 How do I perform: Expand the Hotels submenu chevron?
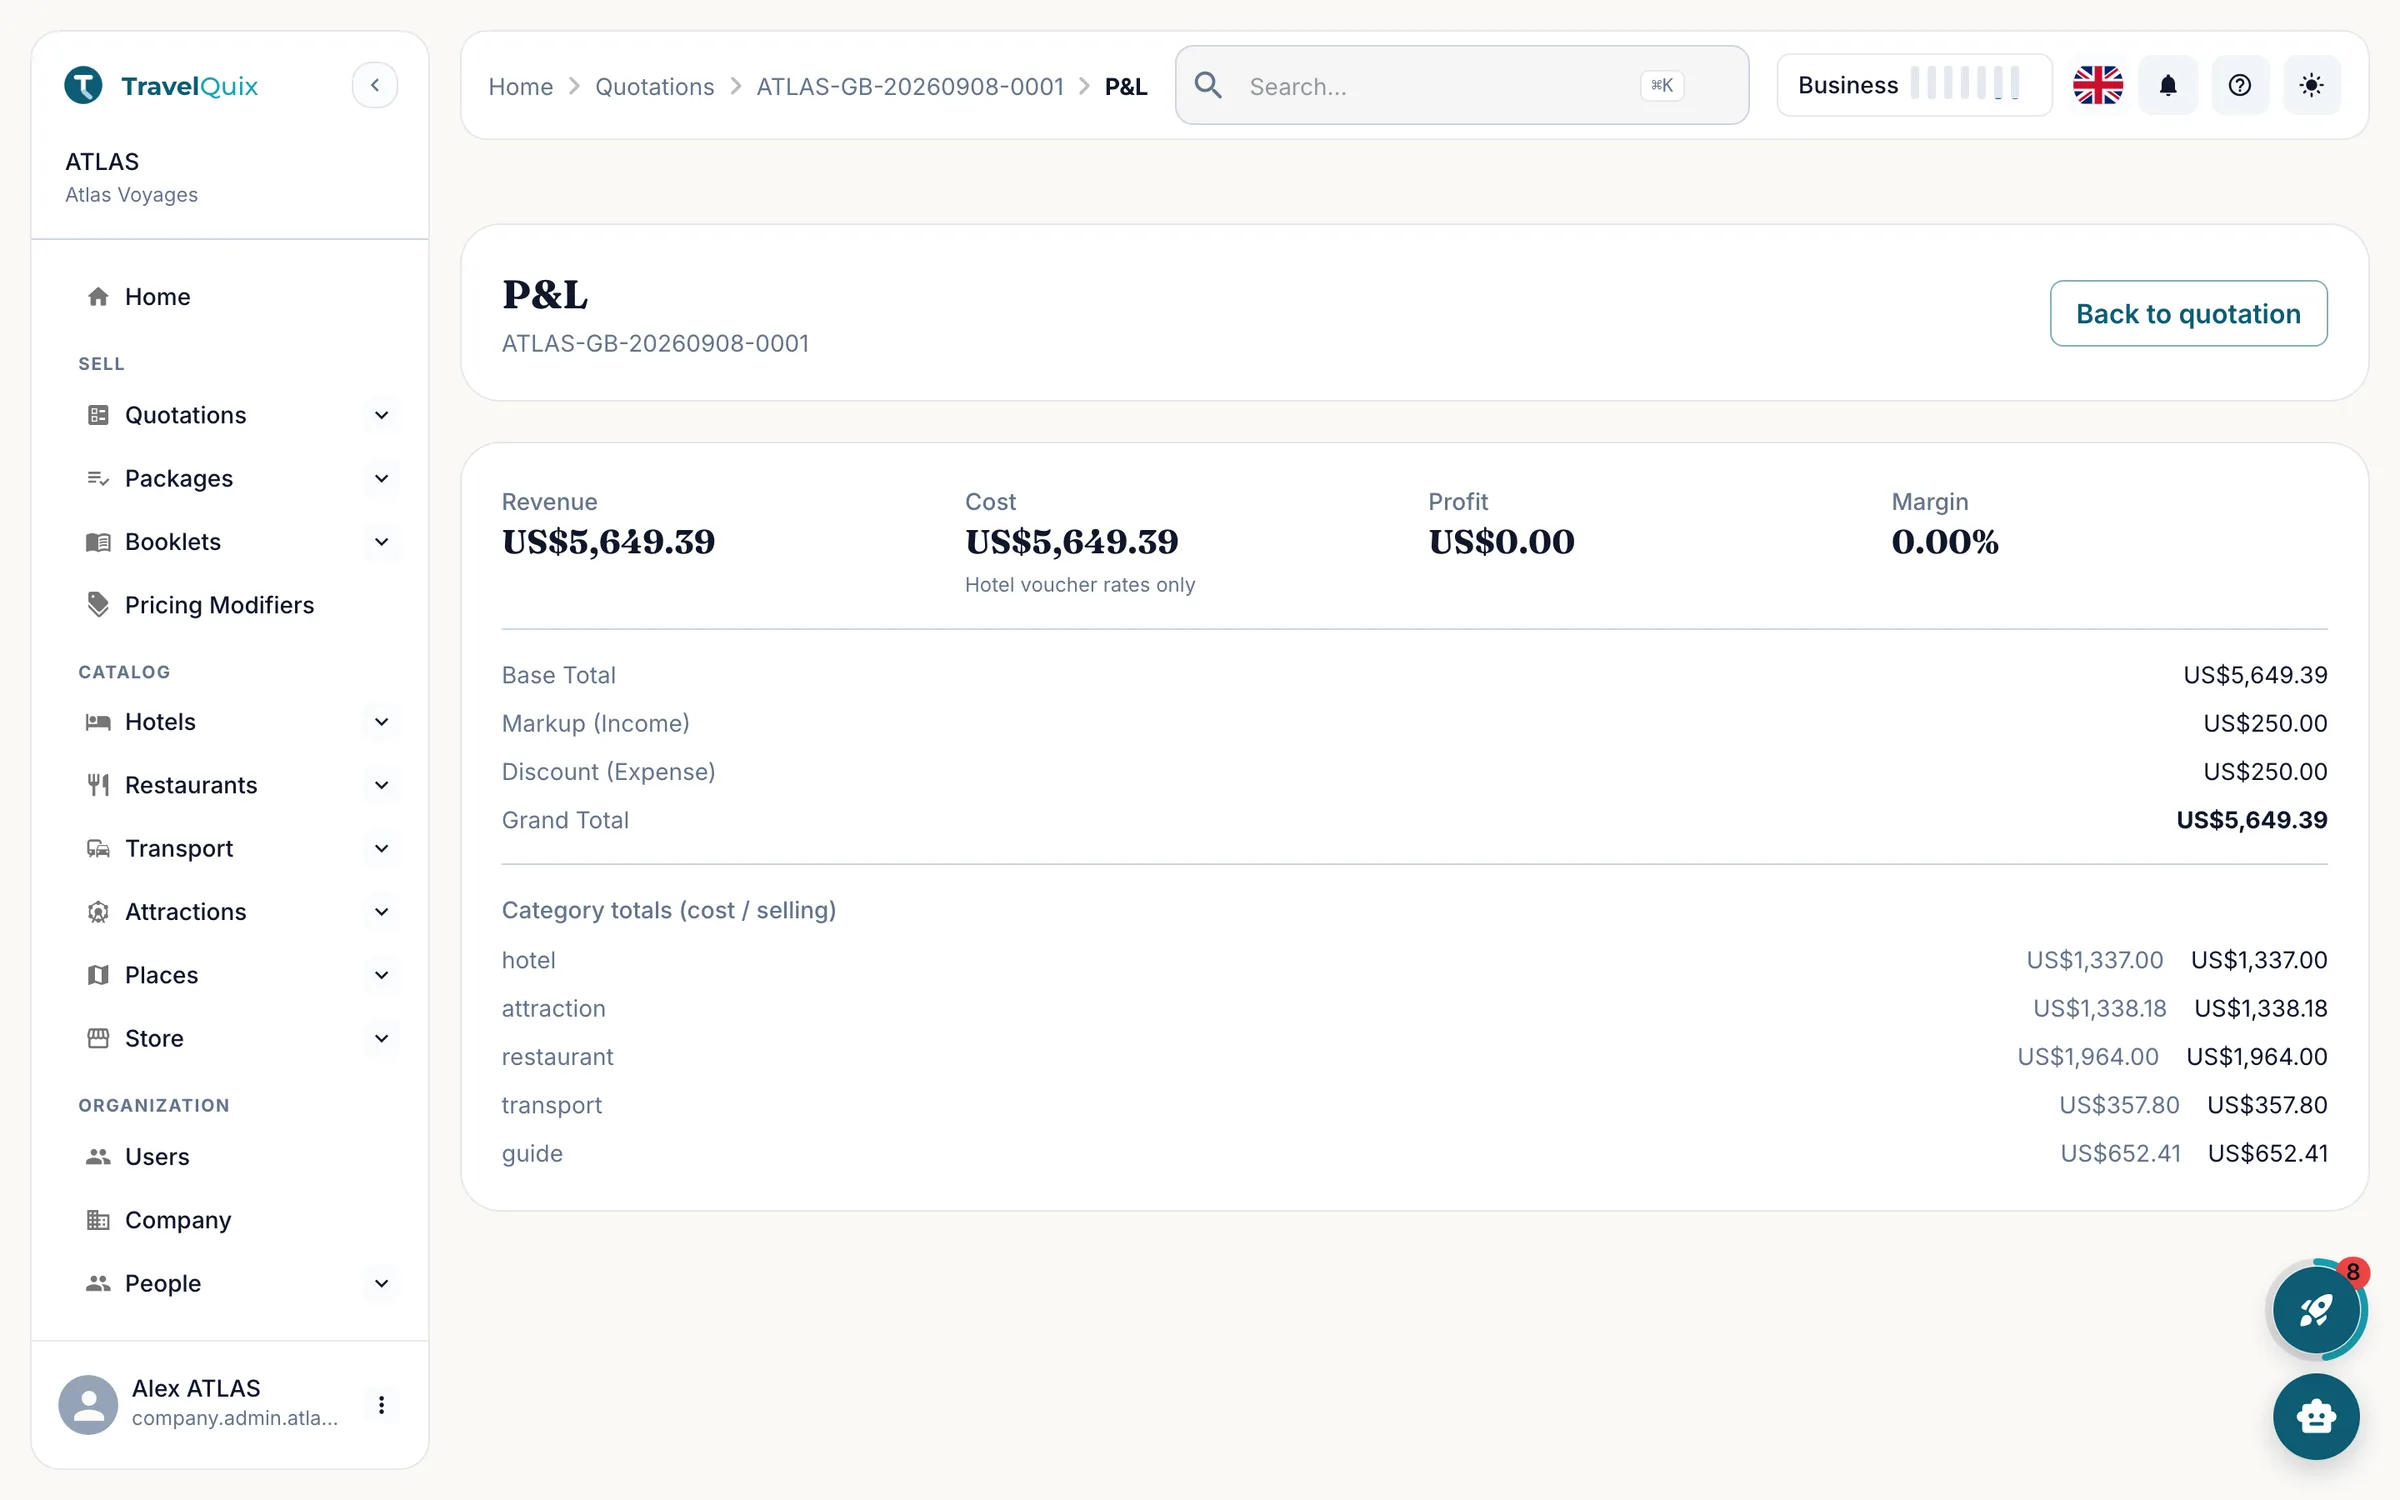click(x=381, y=722)
